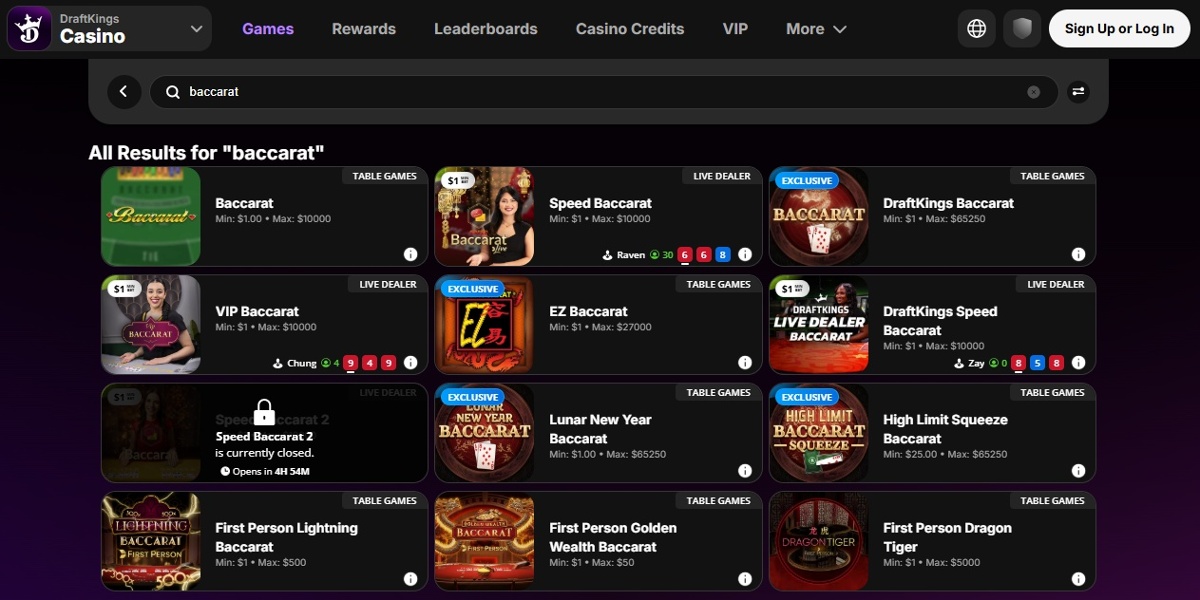Click the EXCLUSIVE badge on EZ Baccarat

pos(472,289)
